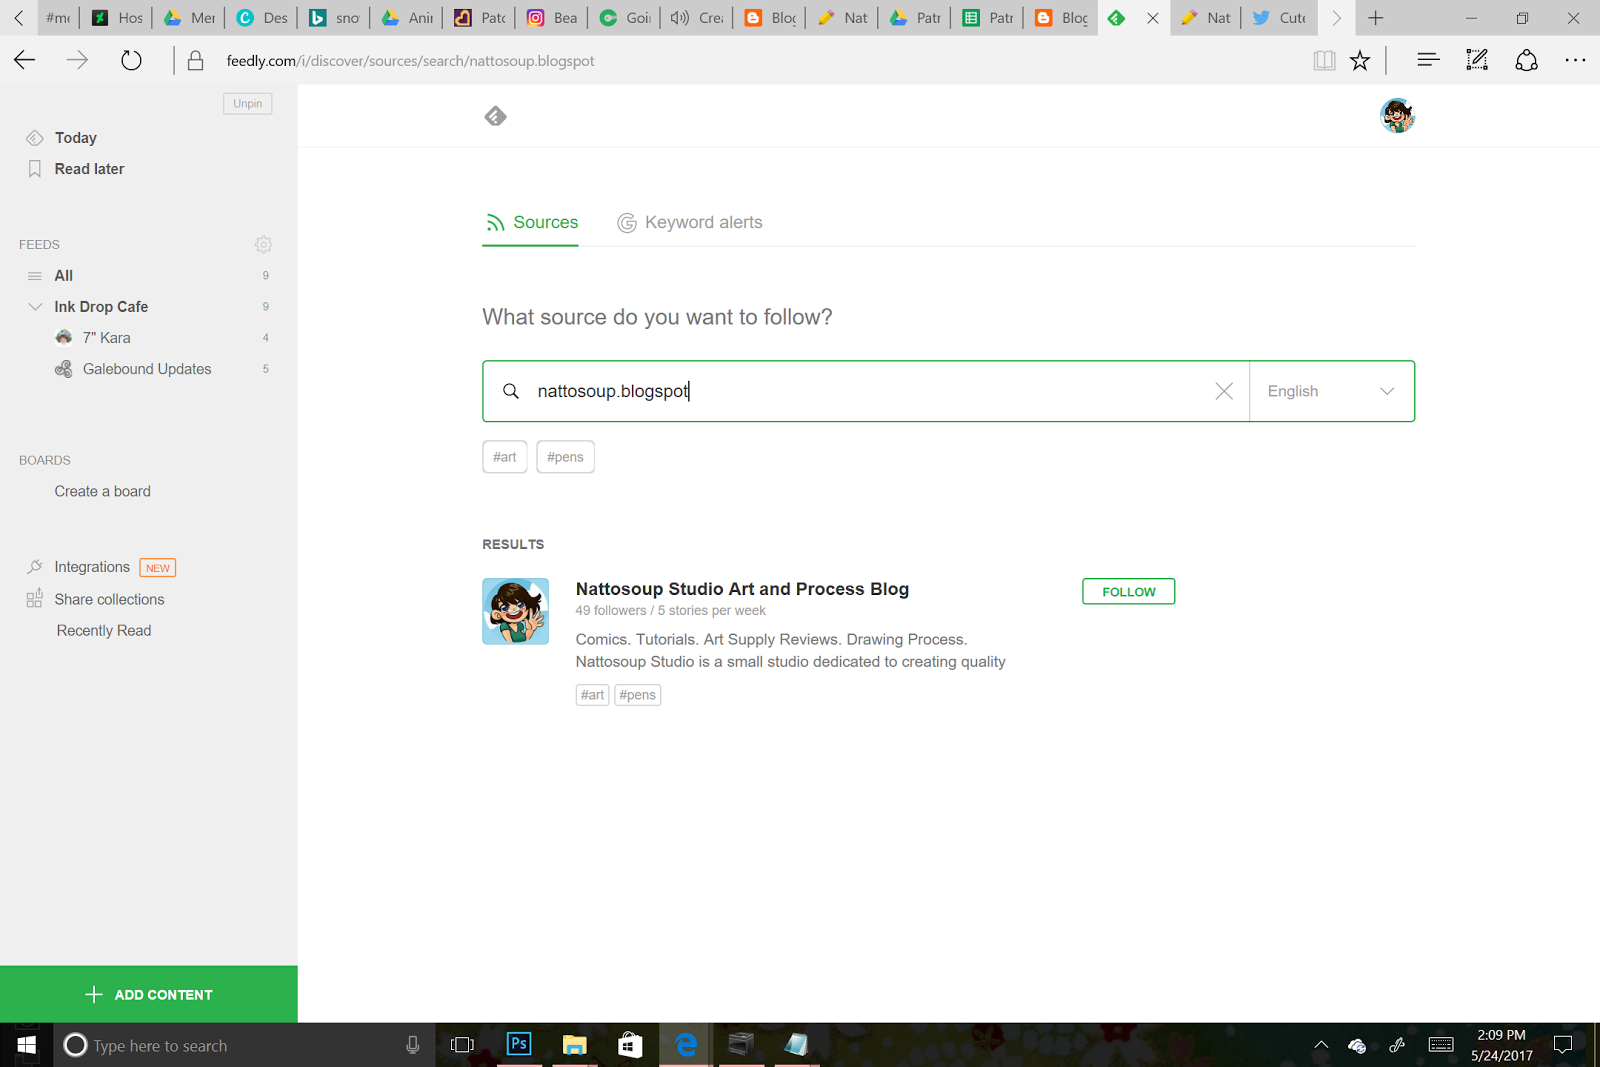
Task: Open the user profile avatar menu
Action: pos(1397,116)
